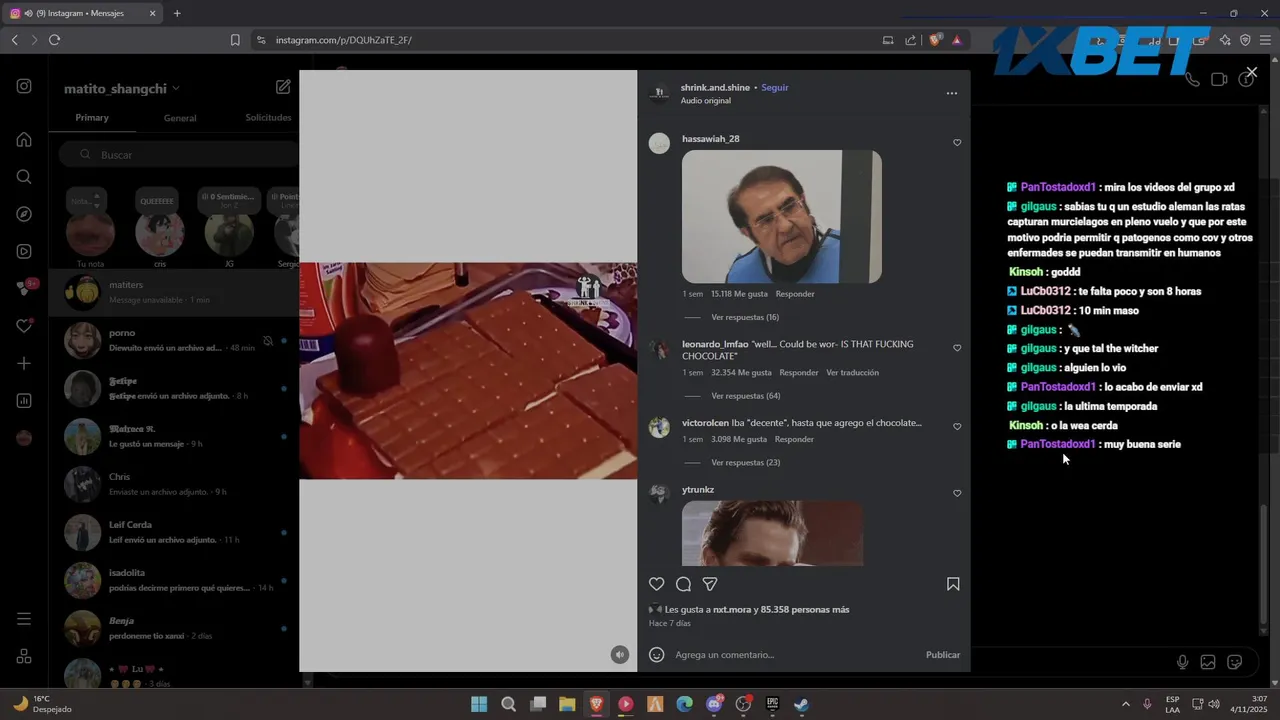Toggle video mute speaker icon
Image resolution: width=1280 pixels, height=720 pixels.
[x=620, y=654]
